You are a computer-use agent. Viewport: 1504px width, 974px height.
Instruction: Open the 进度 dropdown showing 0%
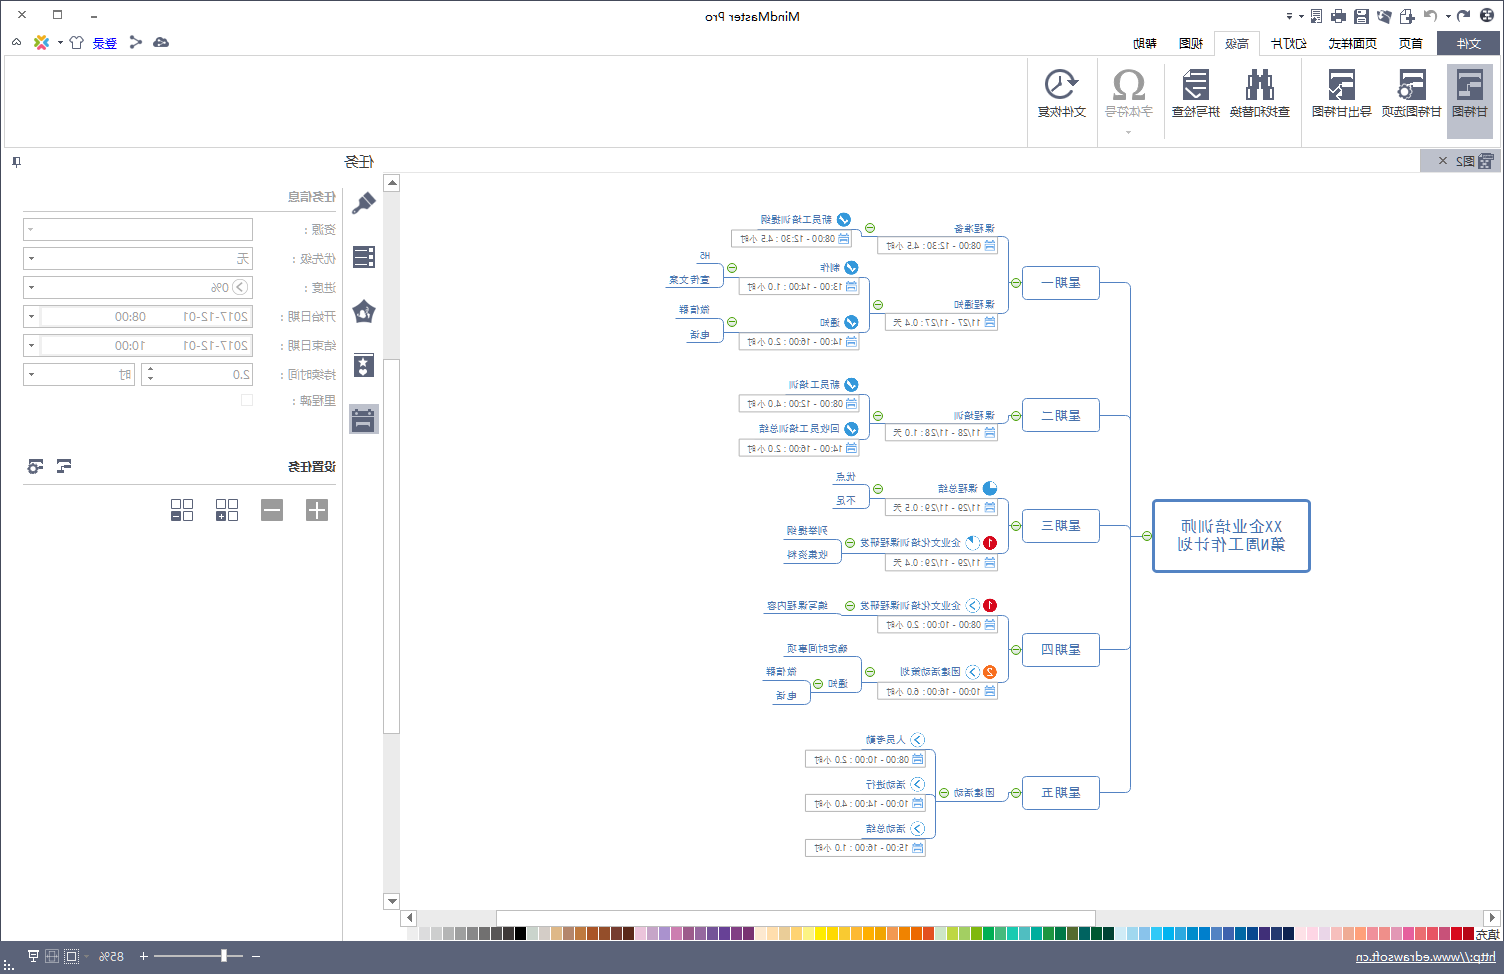(x=138, y=287)
